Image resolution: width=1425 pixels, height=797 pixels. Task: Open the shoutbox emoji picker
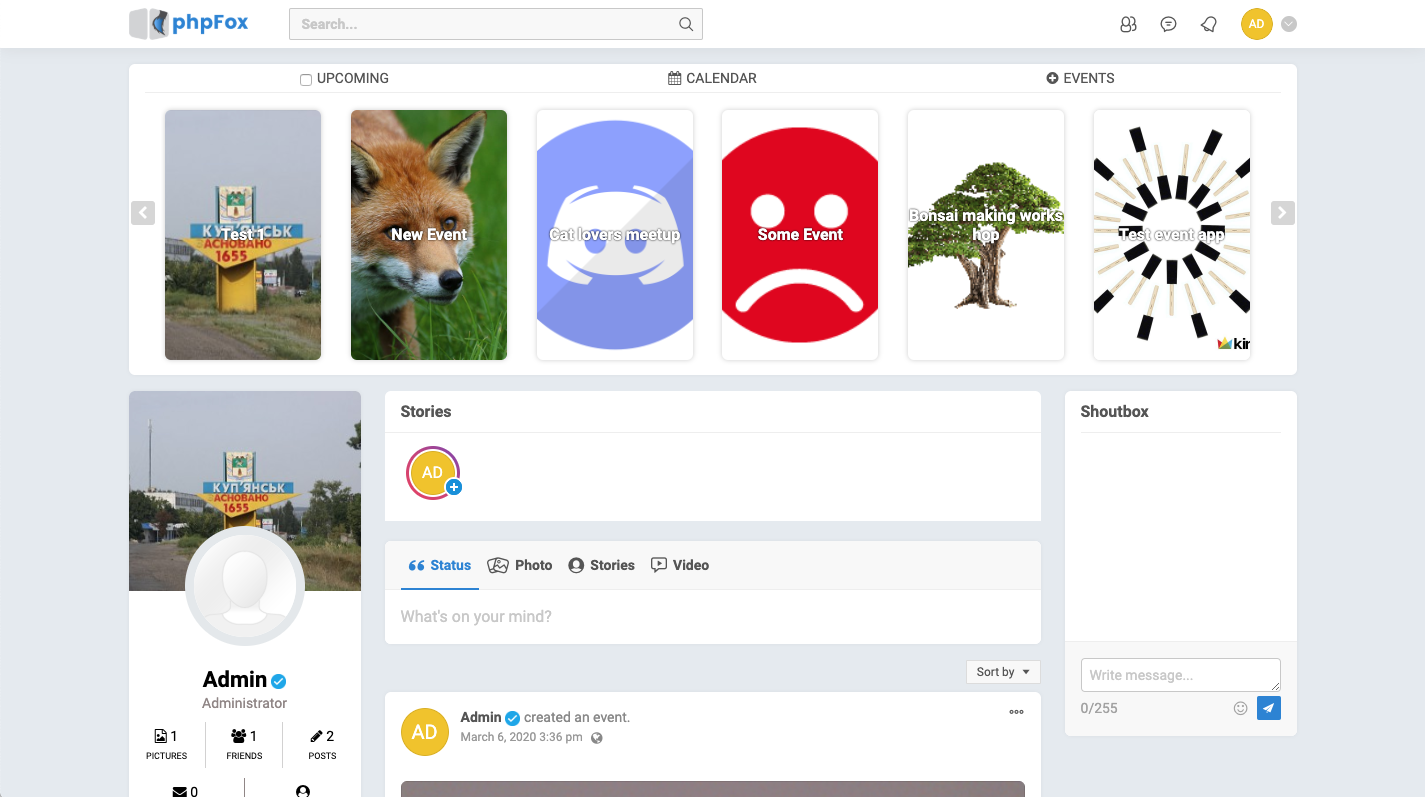[1240, 708]
